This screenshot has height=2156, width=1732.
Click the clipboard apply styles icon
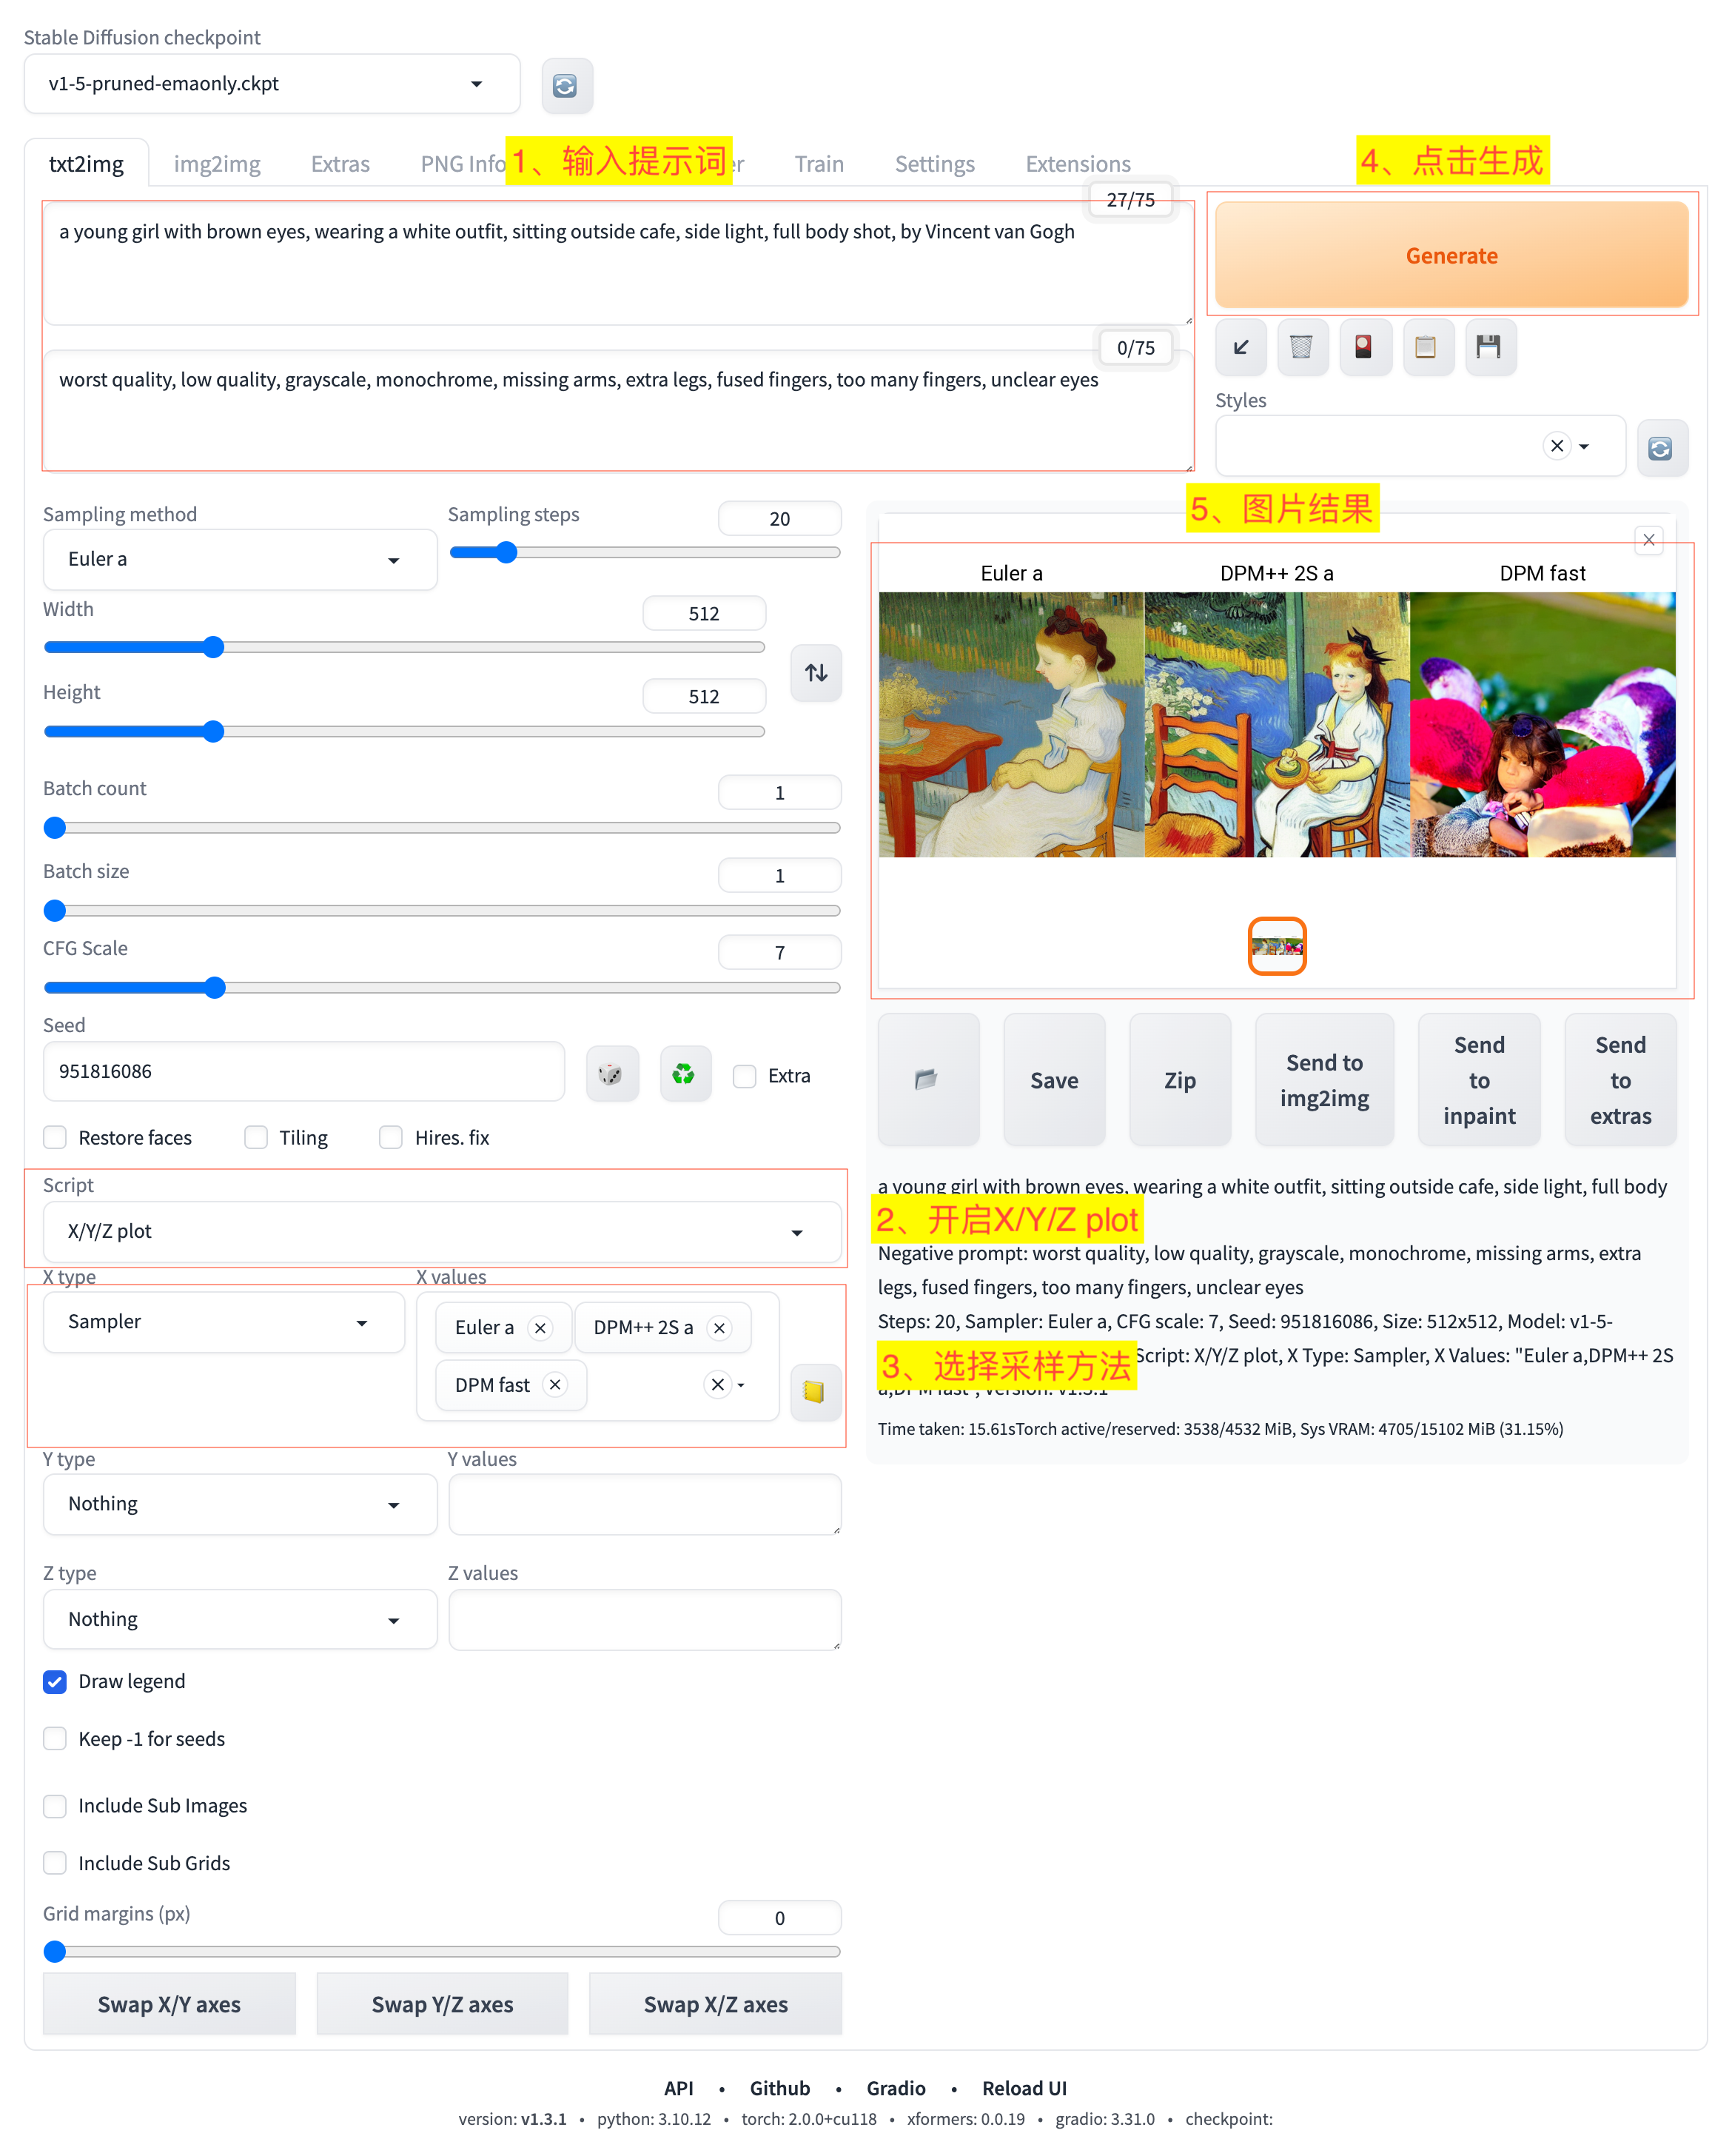pyautogui.click(x=1426, y=347)
